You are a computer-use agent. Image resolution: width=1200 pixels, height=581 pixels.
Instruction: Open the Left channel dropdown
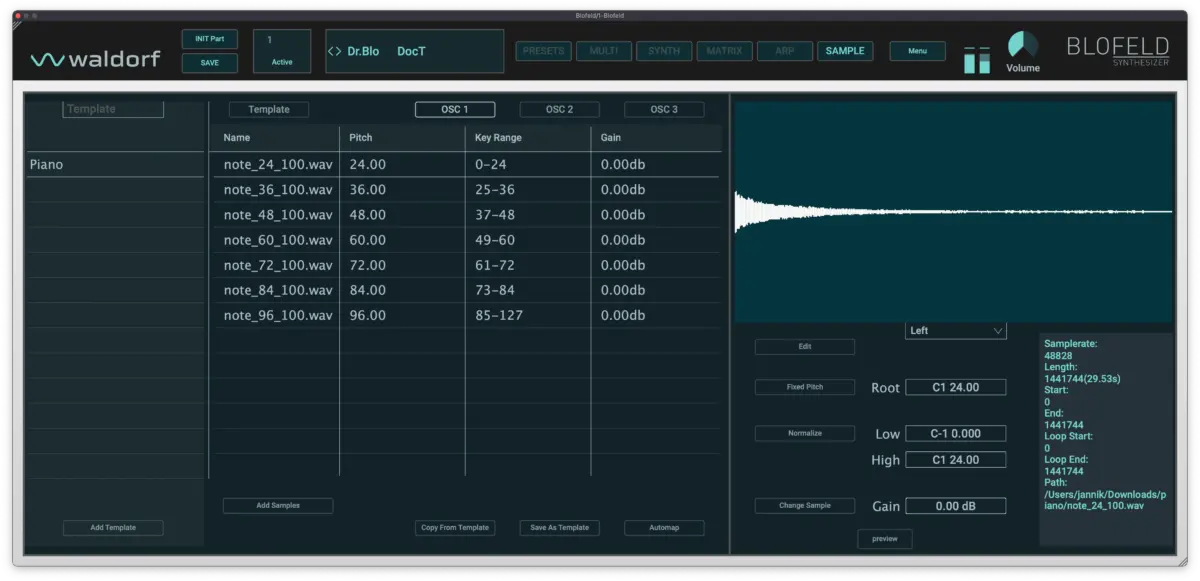pos(955,329)
